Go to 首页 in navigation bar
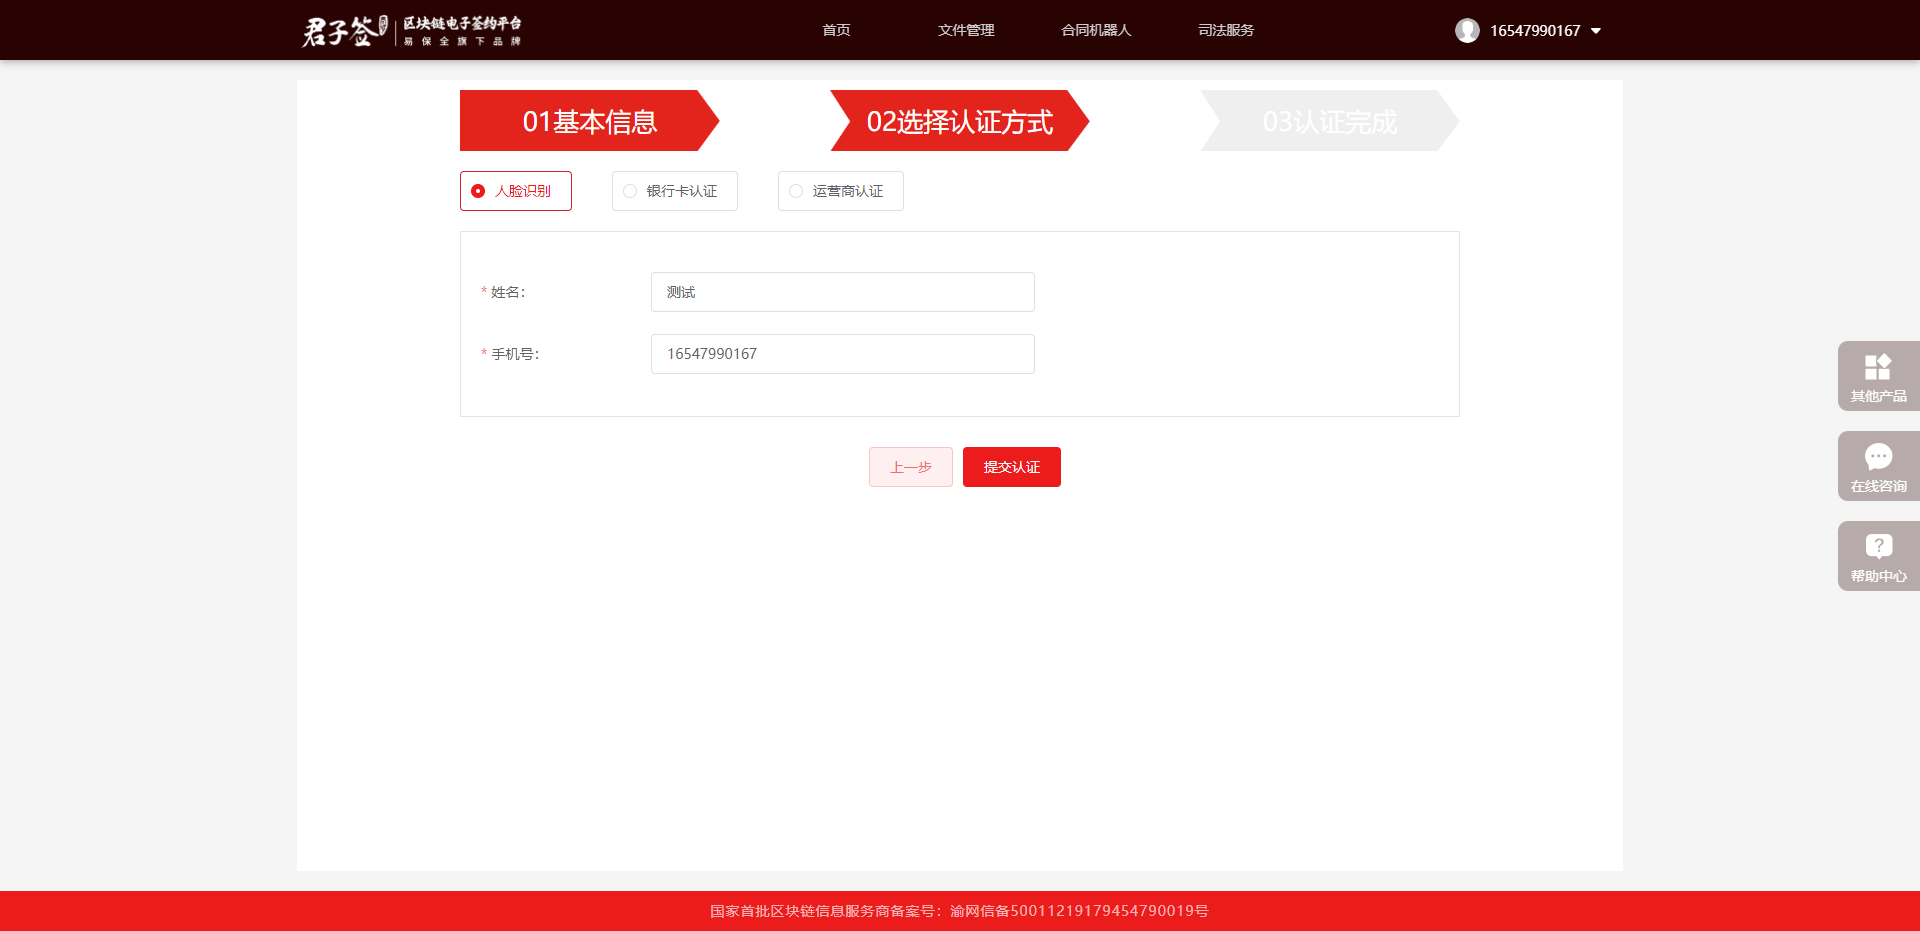This screenshot has height=931, width=1920. click(x=836, y=30)
